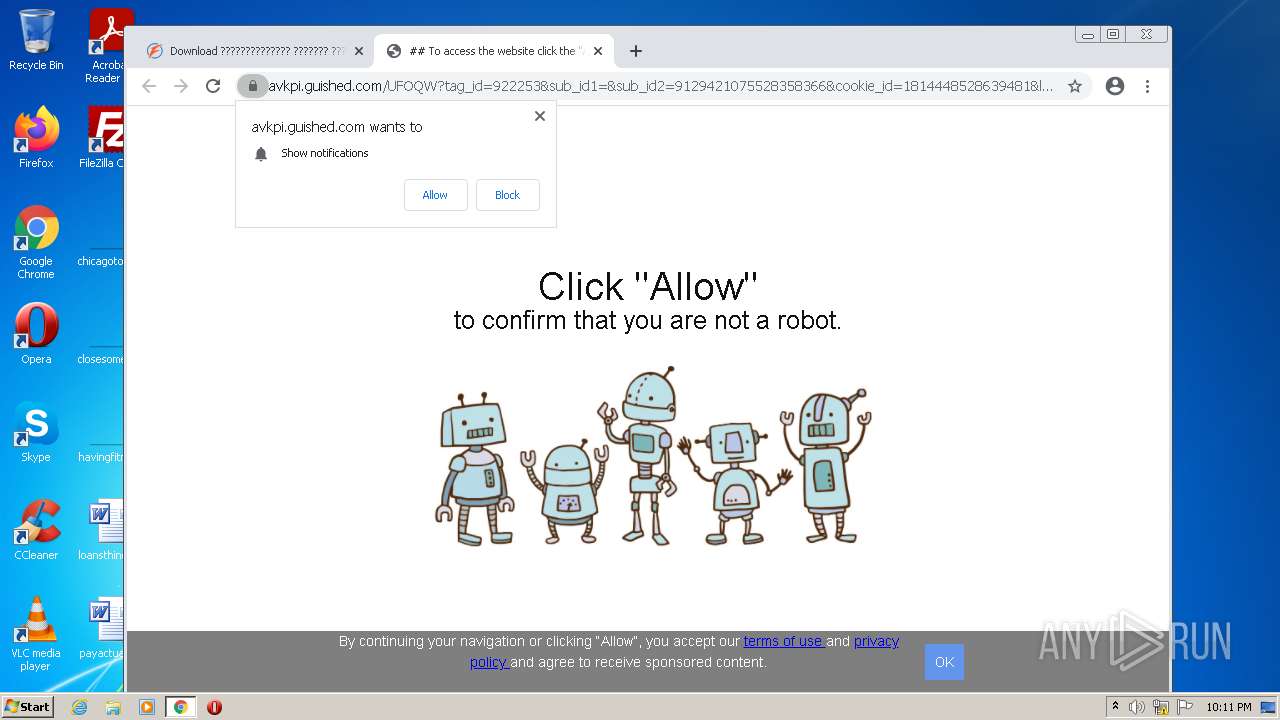1280x720 pixels.
Task: Click the Opera taskbar icon
Action: 214,707
